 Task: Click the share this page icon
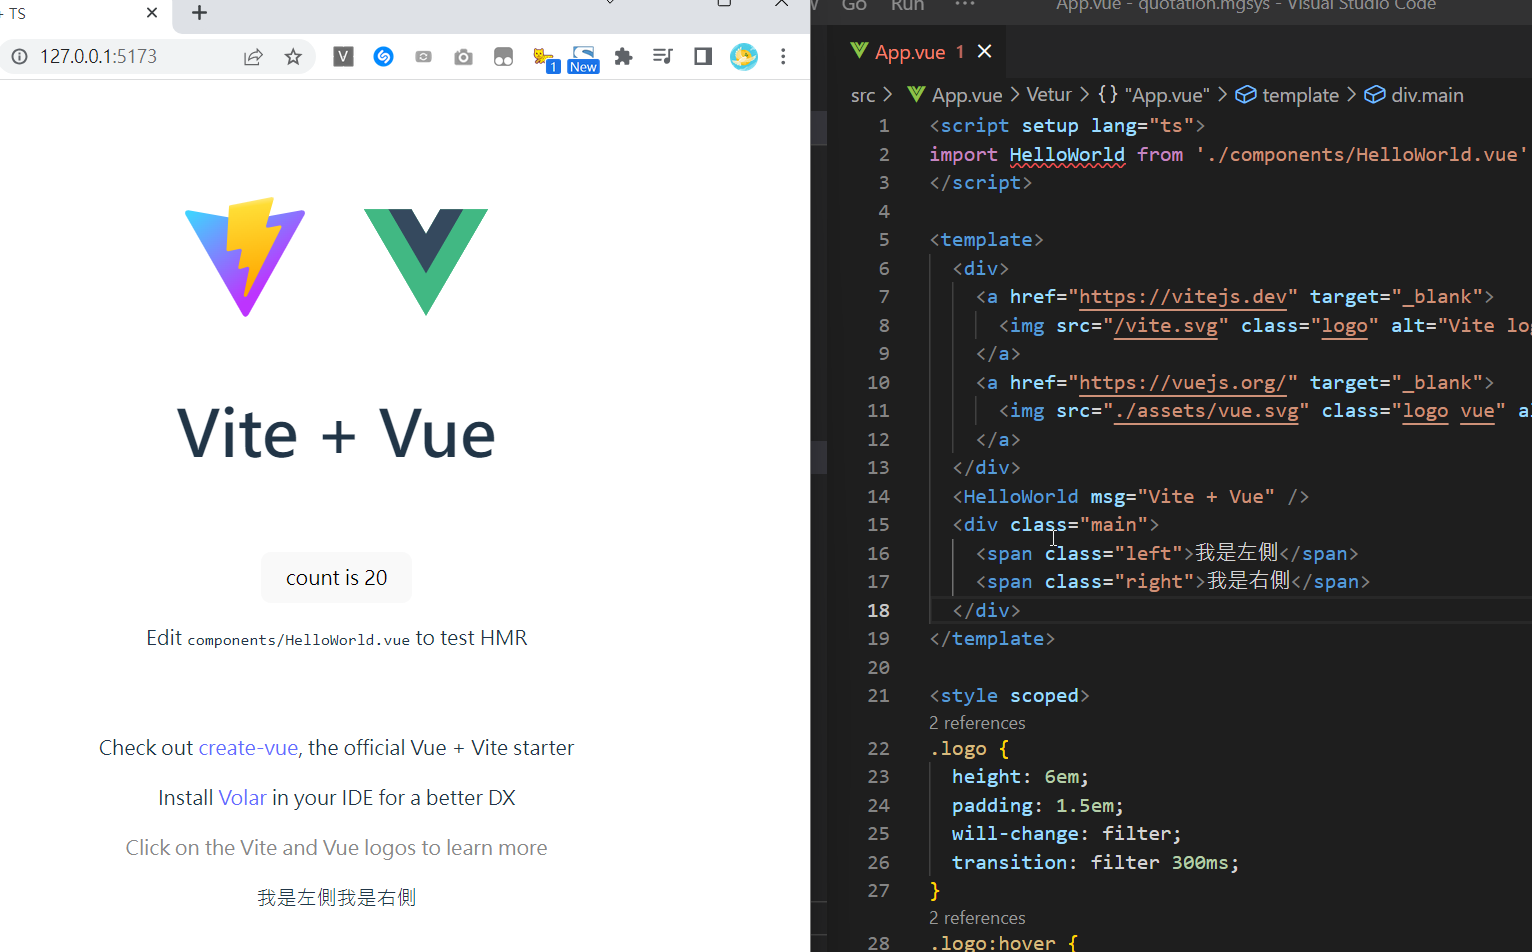click(253, 57)
